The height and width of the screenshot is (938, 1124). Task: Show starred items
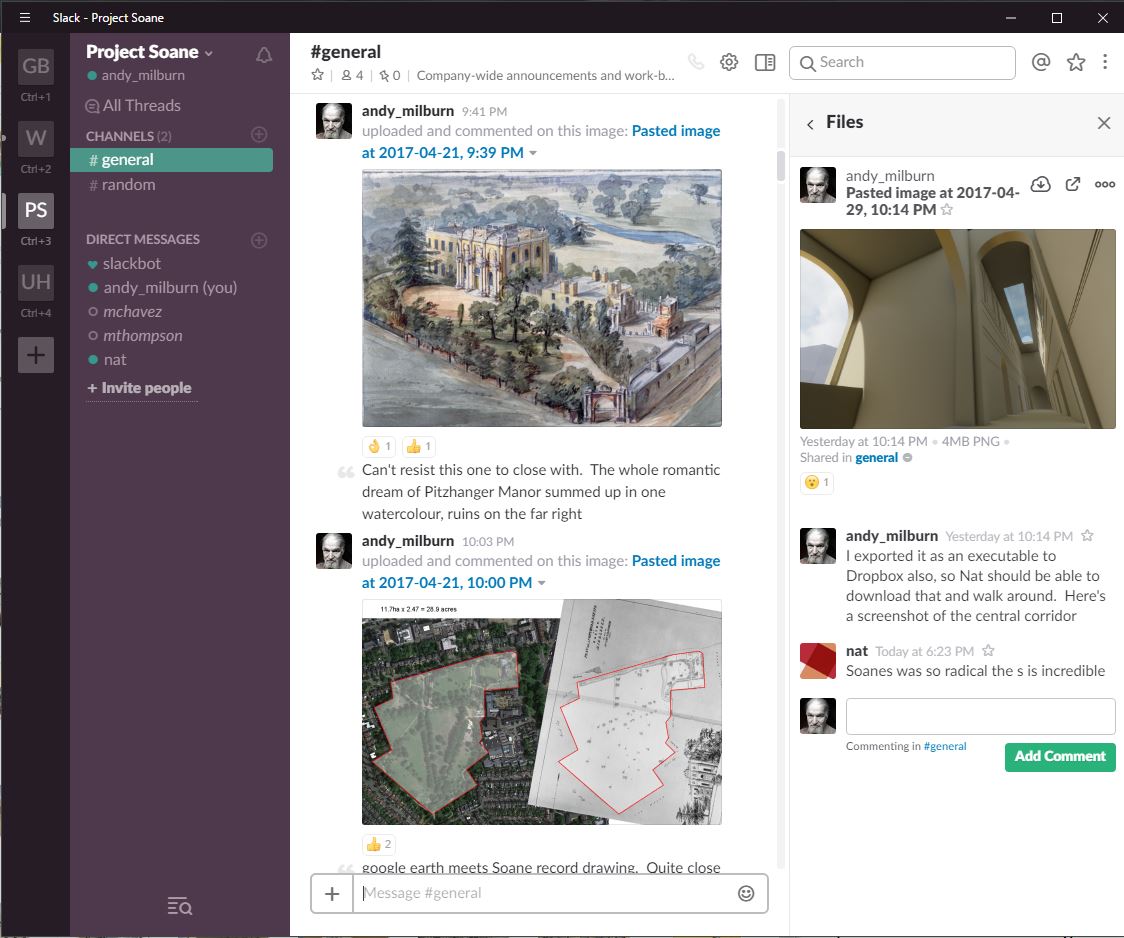pyautogui.click(x=1076, y=62)
